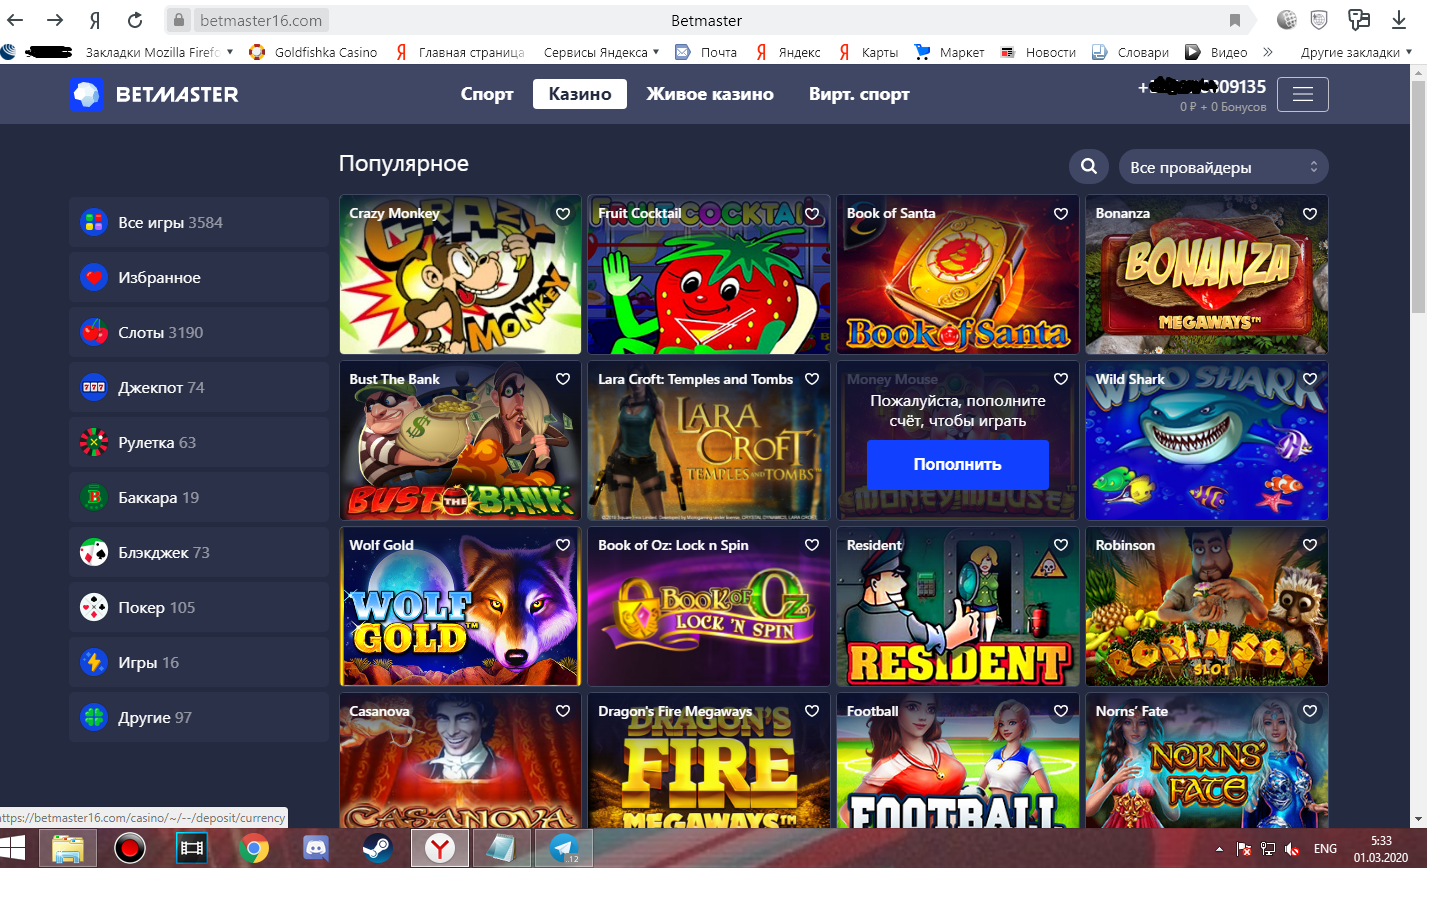Image resolution: width=1440 pixels, height=900 pixels.
Task: Click the volume speaker tray icon
Action: point(1292,849)
